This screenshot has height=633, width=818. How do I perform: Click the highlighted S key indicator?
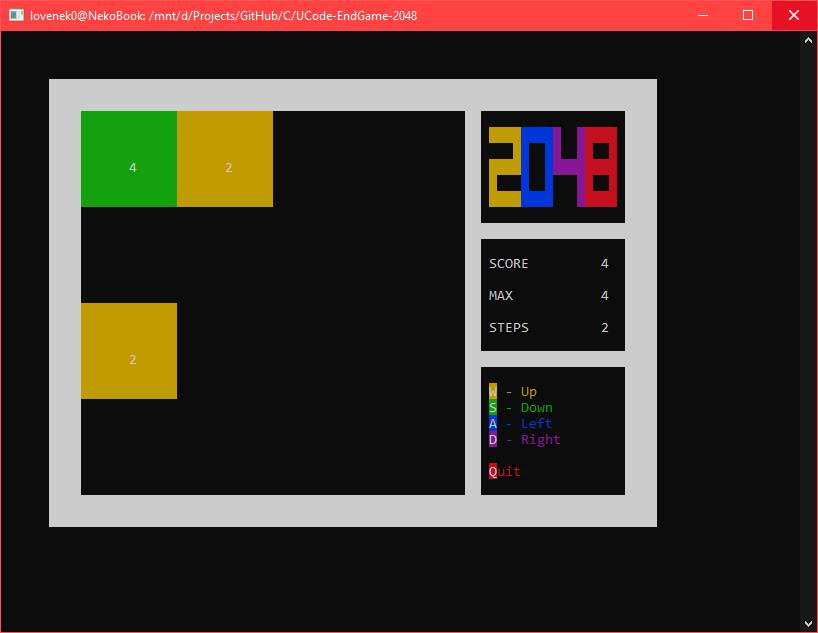[493, 407]
